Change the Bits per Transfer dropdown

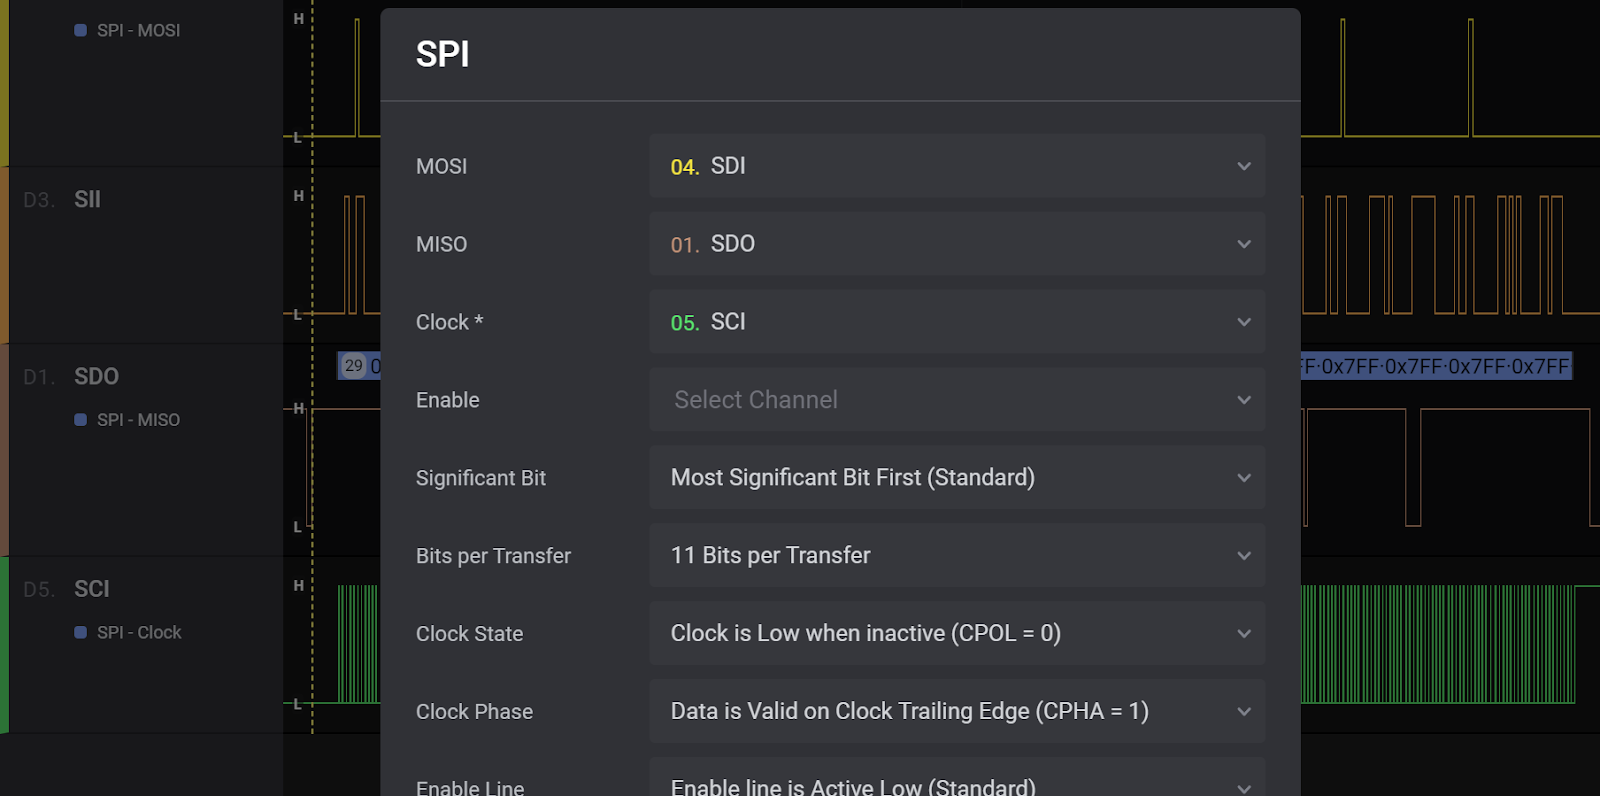point(956,556)
